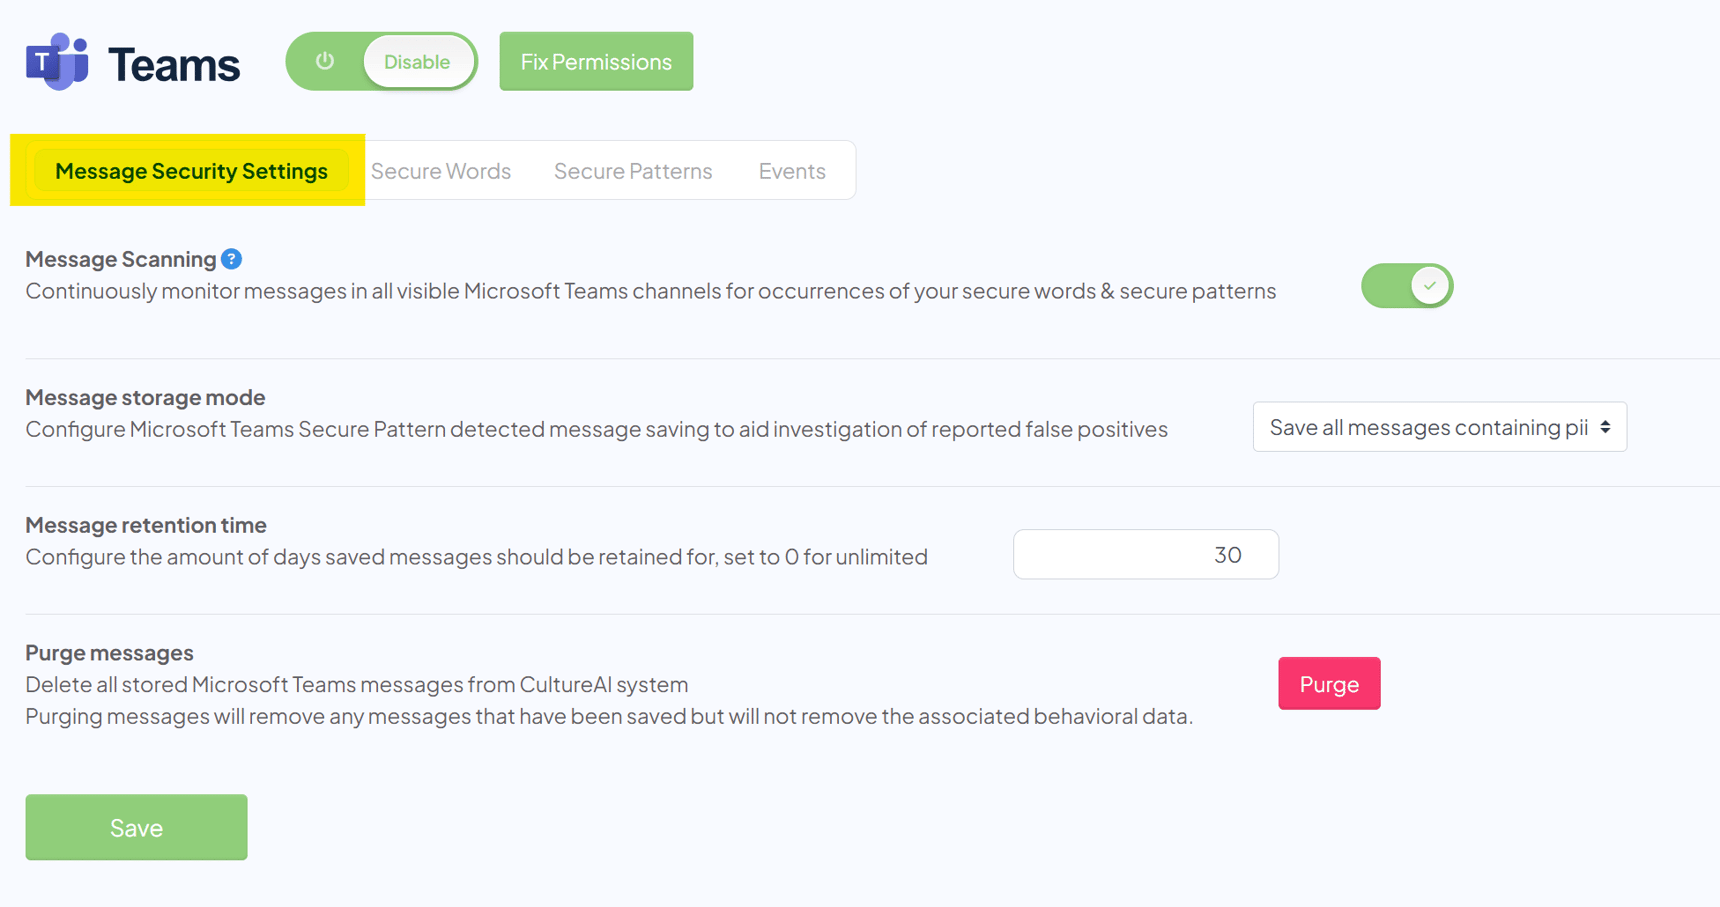The image size is (1720, 907).
Task: Go to the Secure Patterns tab
Action: pos(633,171)
